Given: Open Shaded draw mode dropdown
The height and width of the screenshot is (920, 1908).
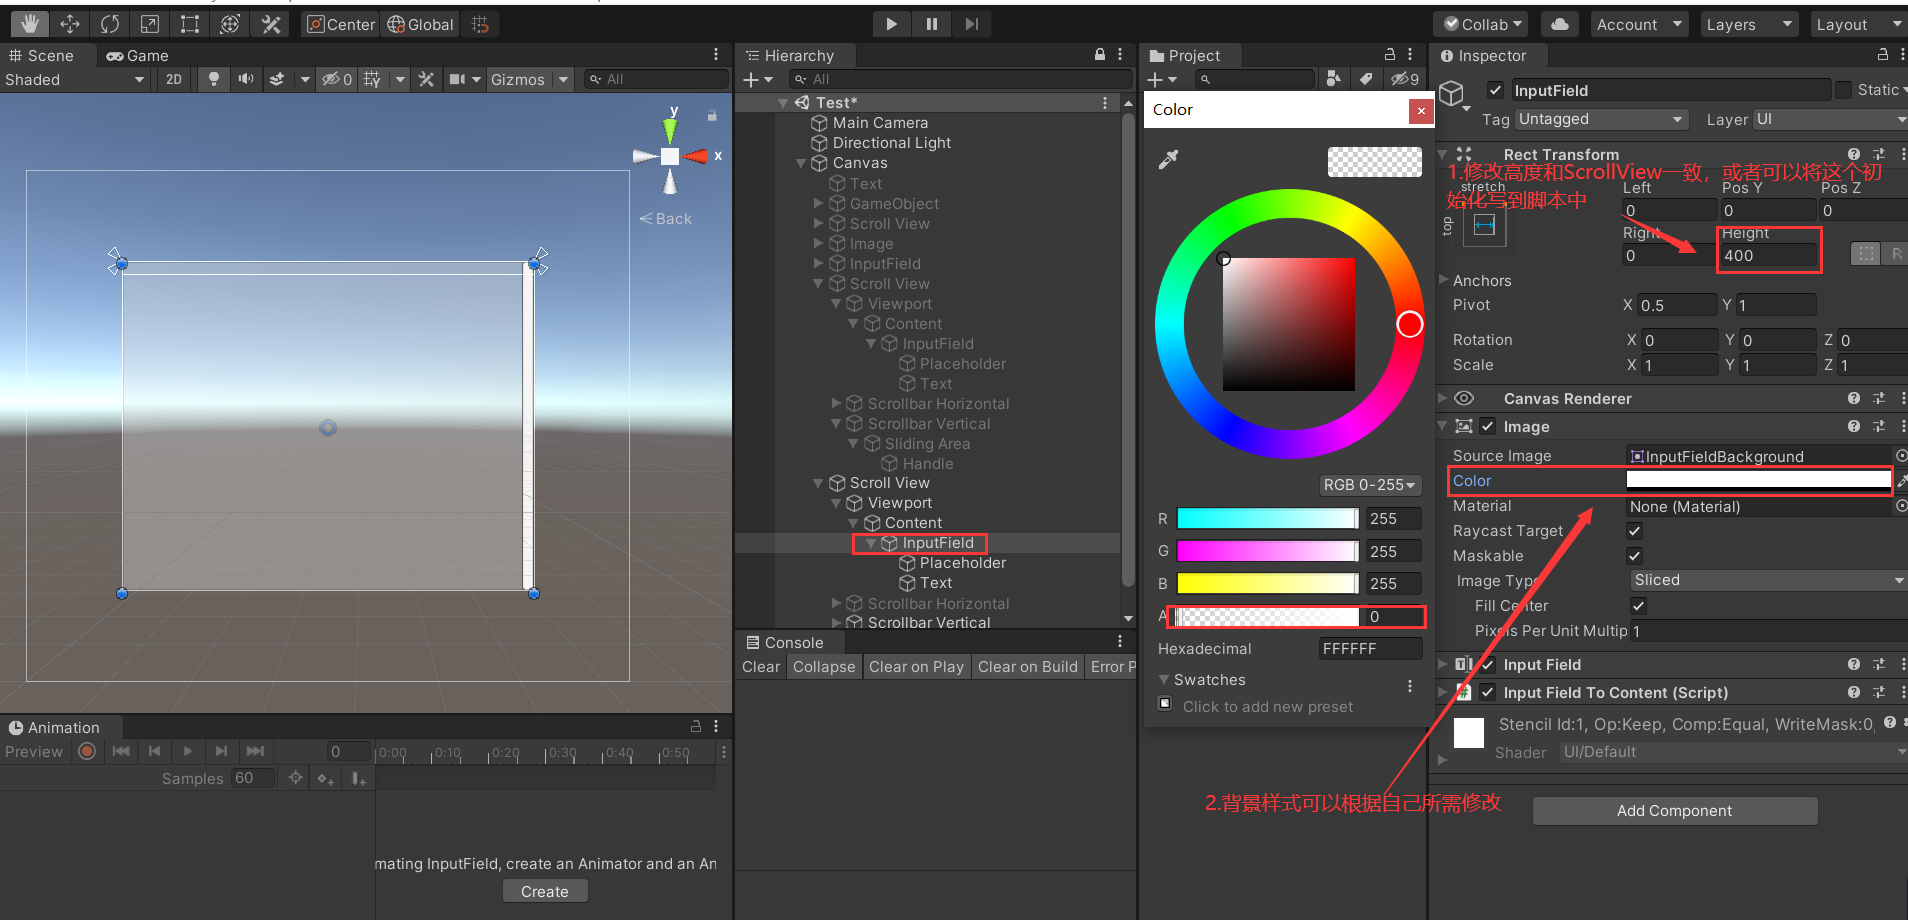Looking at the screenshot, I should pyautogui.click(x=74, y=79).
